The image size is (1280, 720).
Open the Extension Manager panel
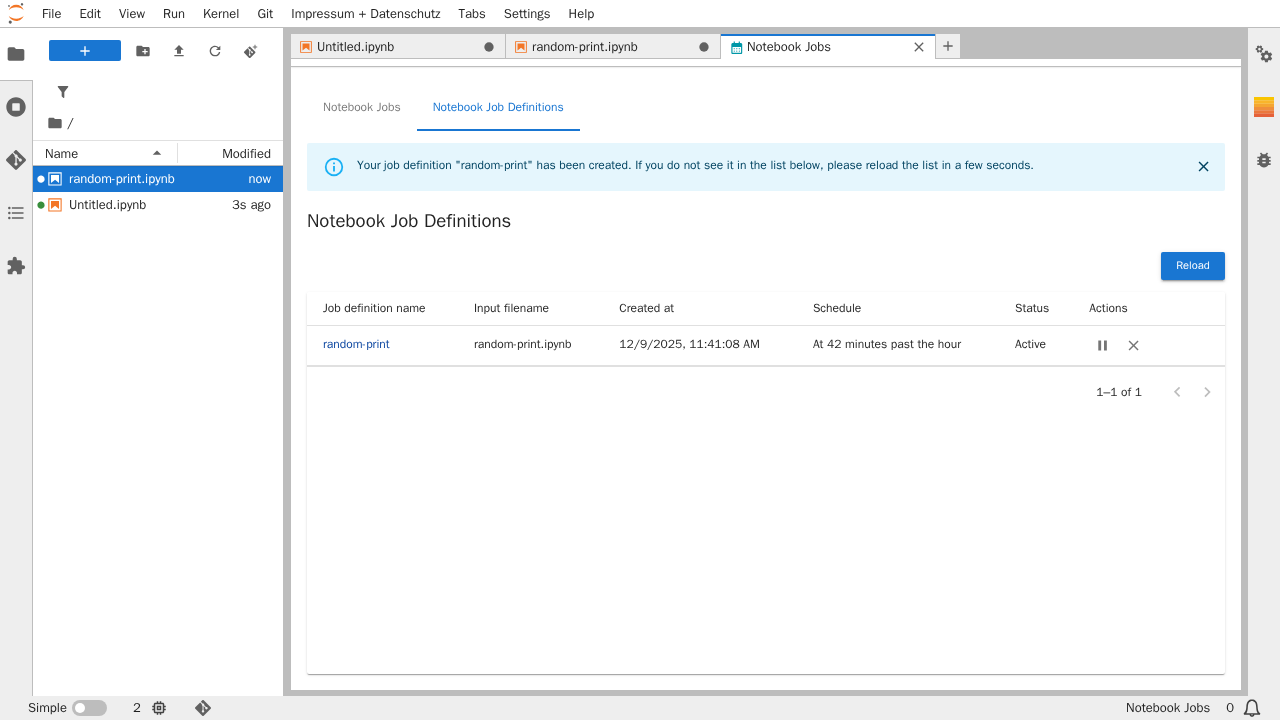pos(16,266)
